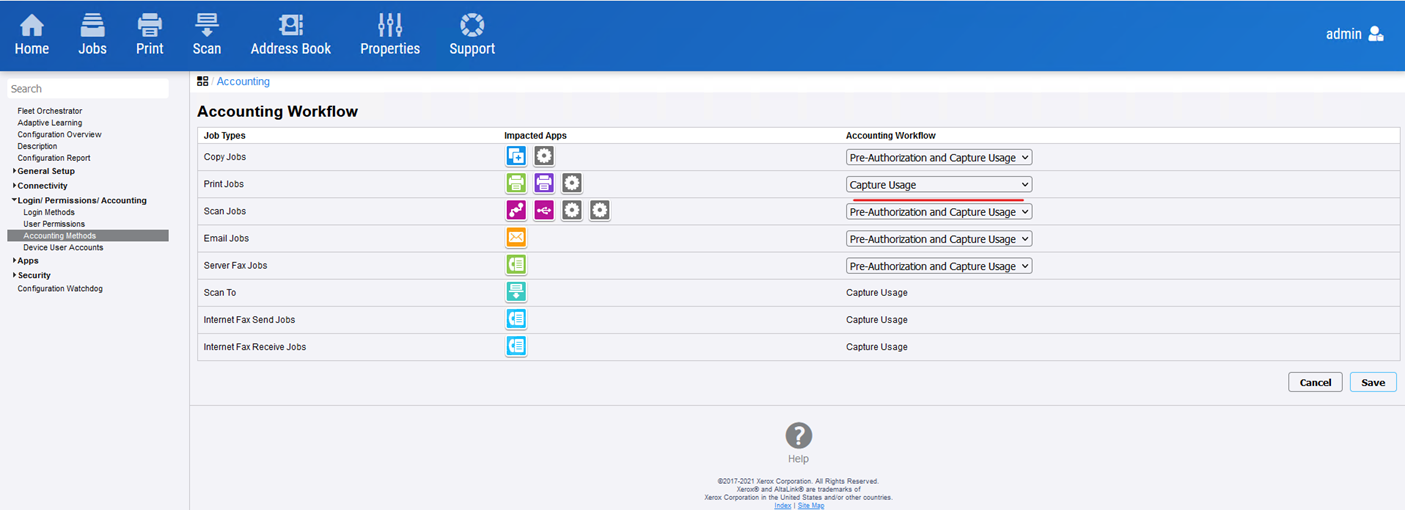Viewport: 1405px width, 510px height.
Task: Select Device User Accounts in sidebar
Action: (63, 247)
